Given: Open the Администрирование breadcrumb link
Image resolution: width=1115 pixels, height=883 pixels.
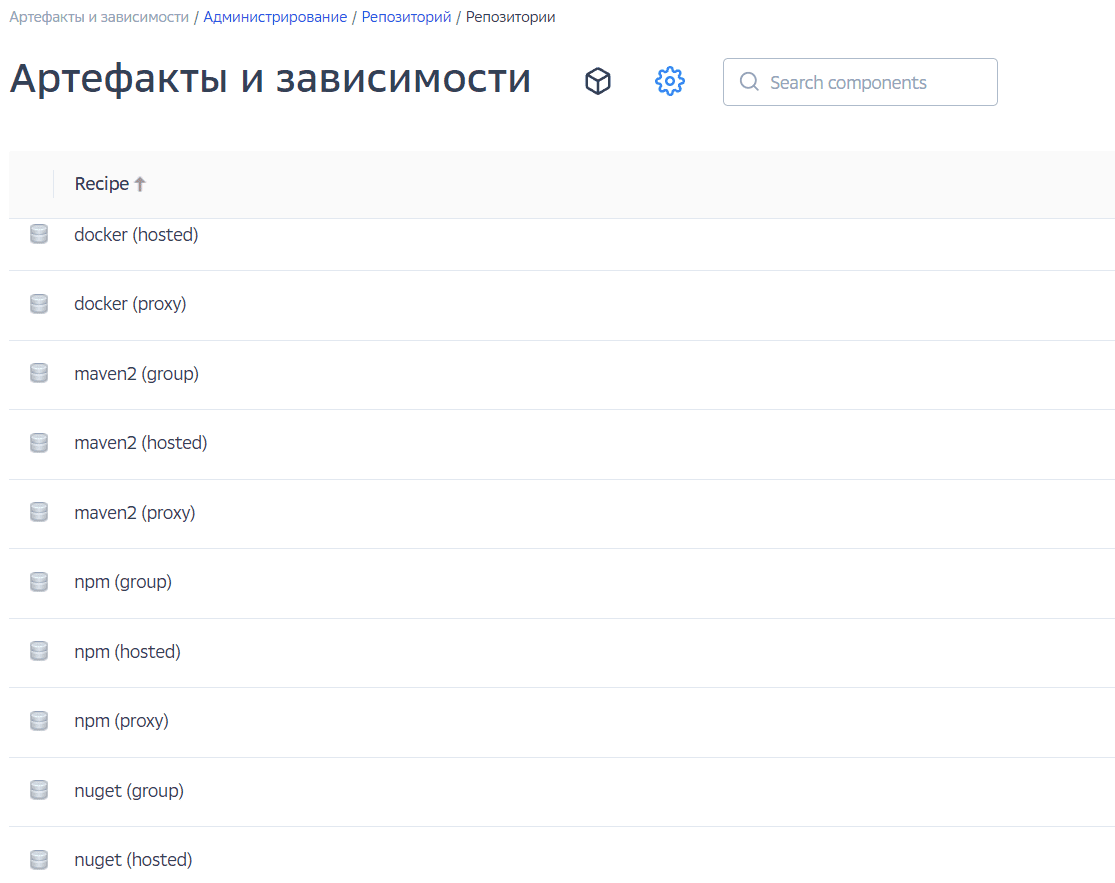Looking at the screenshot, I should point(276,16).
